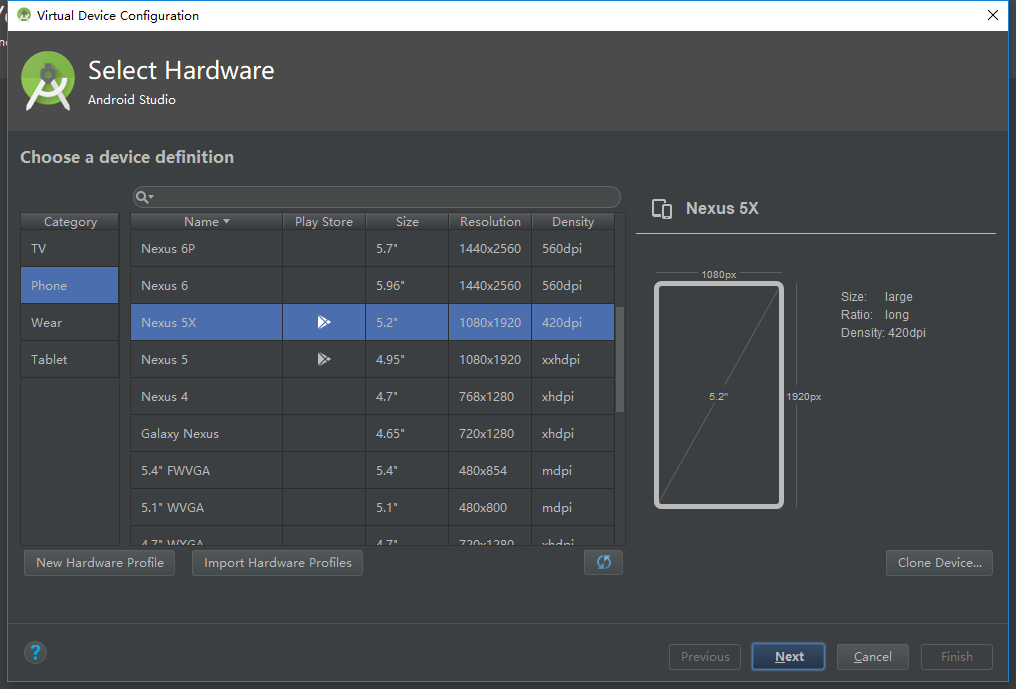Click the xxhdpi density cell

click(x=573, y=359)
